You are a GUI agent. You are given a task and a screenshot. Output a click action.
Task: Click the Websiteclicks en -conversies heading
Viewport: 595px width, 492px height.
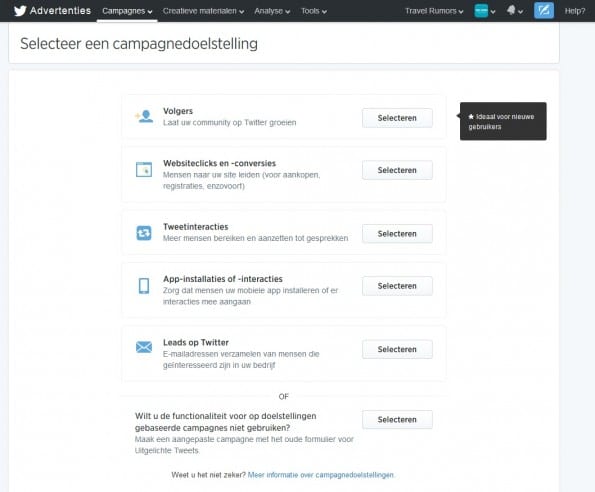[219, 163]
